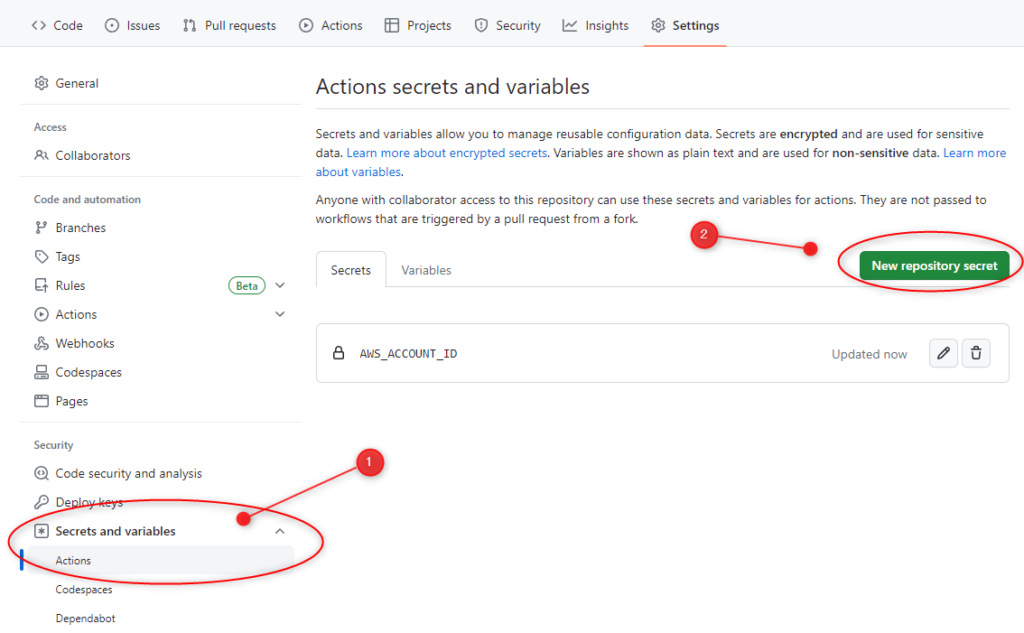Screen dimensions: 1024x633
Task: Click the shield icon on the Security tab
Action: tap(480, 25)
